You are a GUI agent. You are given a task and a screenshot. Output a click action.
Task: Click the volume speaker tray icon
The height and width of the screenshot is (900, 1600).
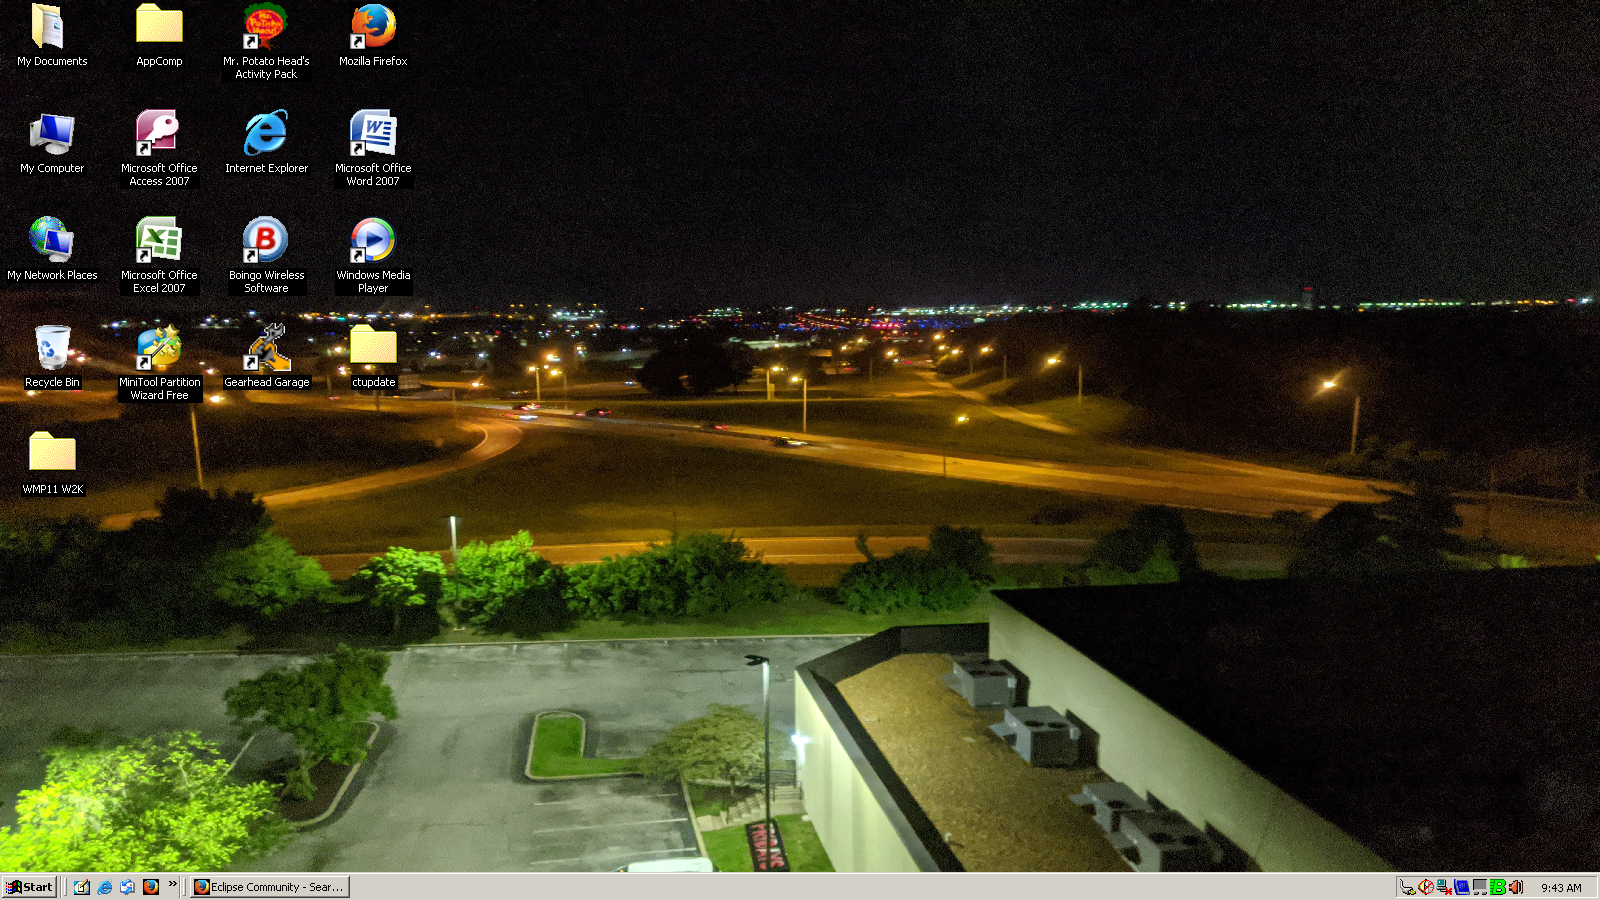(x=1516, y=887)
